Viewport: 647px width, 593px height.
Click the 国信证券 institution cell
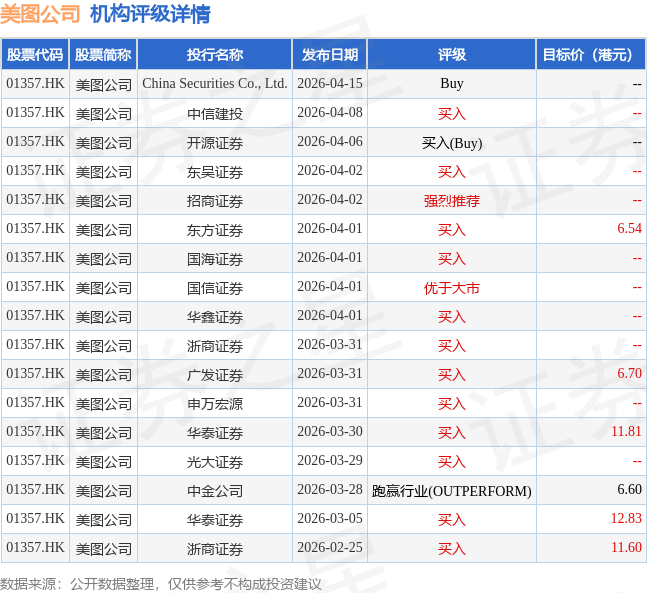click(x=215, y=288)
